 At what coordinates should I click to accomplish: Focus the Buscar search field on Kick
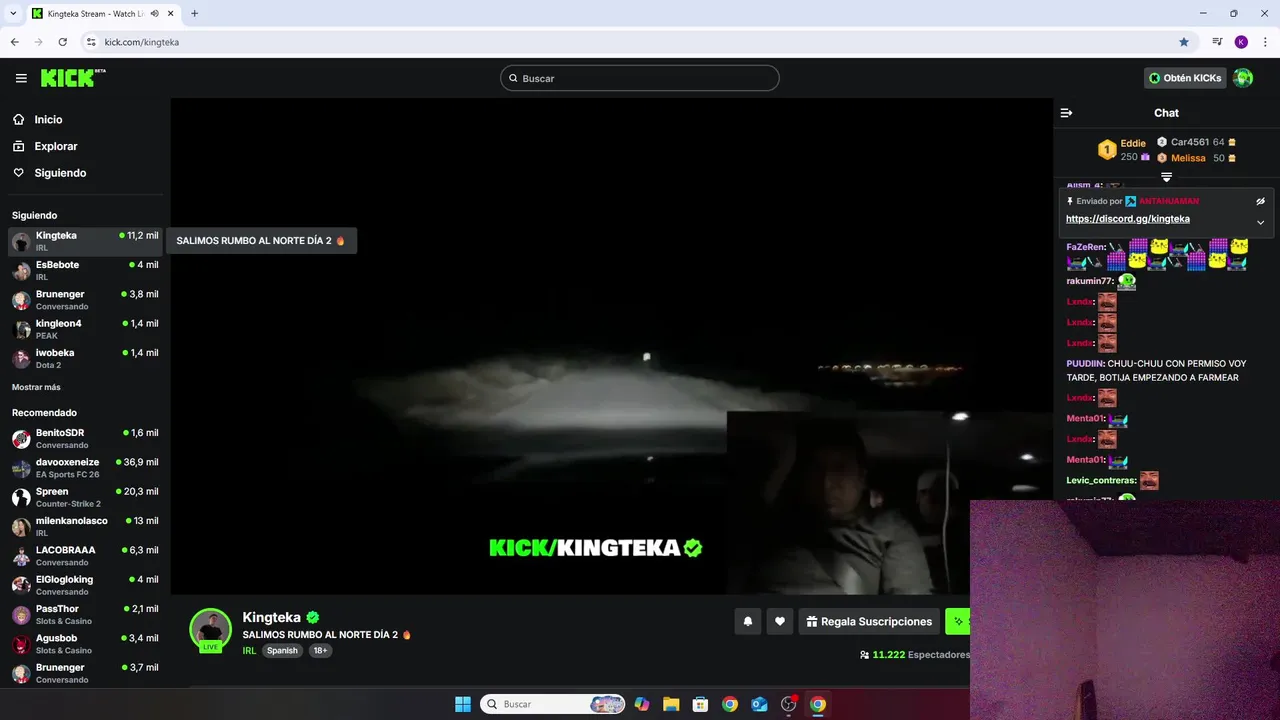coord(640,78)
